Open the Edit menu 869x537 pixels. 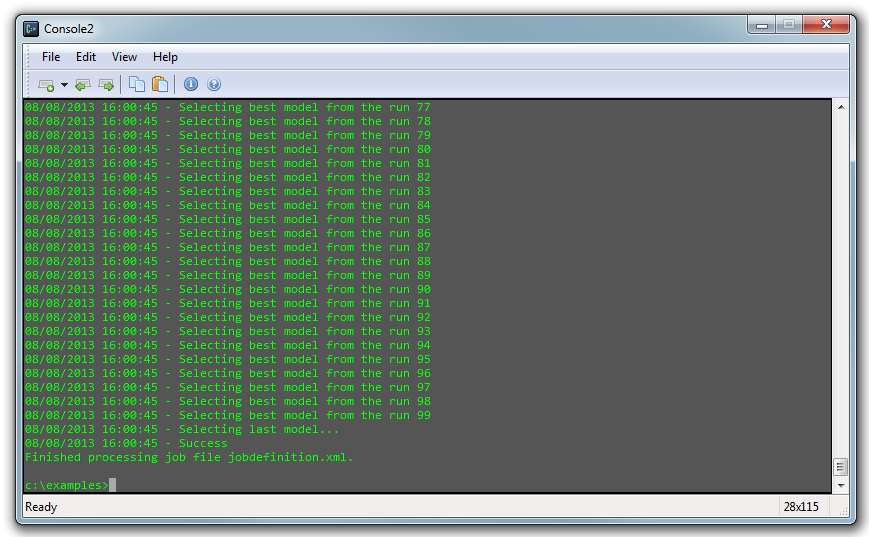(86, 57)
